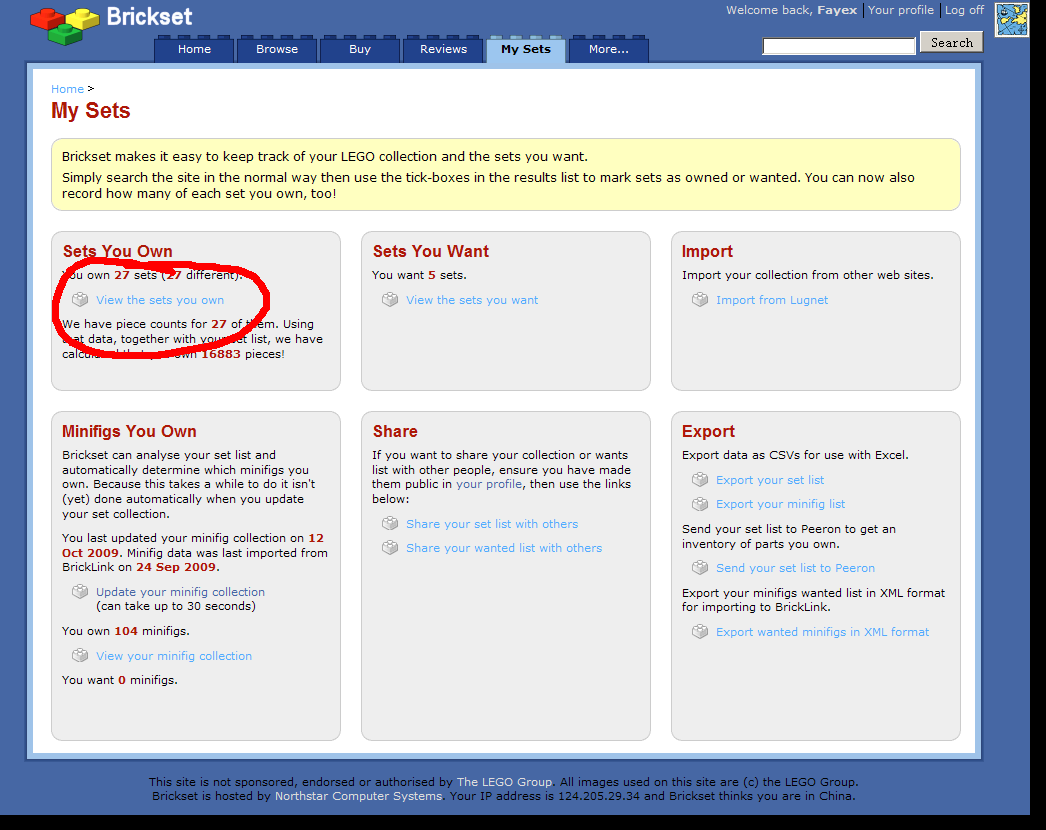This screenshot has width=1046, height=830.
Task: Click the your profile link in Share text
Action: pyautogui.click(x=489, y=484)
